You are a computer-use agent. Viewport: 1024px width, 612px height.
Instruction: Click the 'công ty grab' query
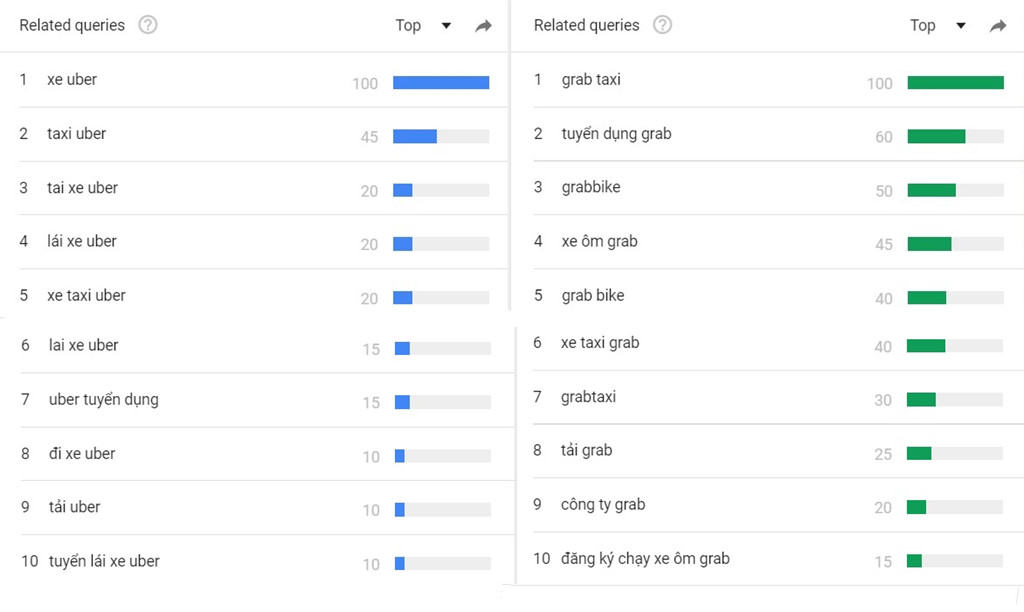(x=603, y=505)
